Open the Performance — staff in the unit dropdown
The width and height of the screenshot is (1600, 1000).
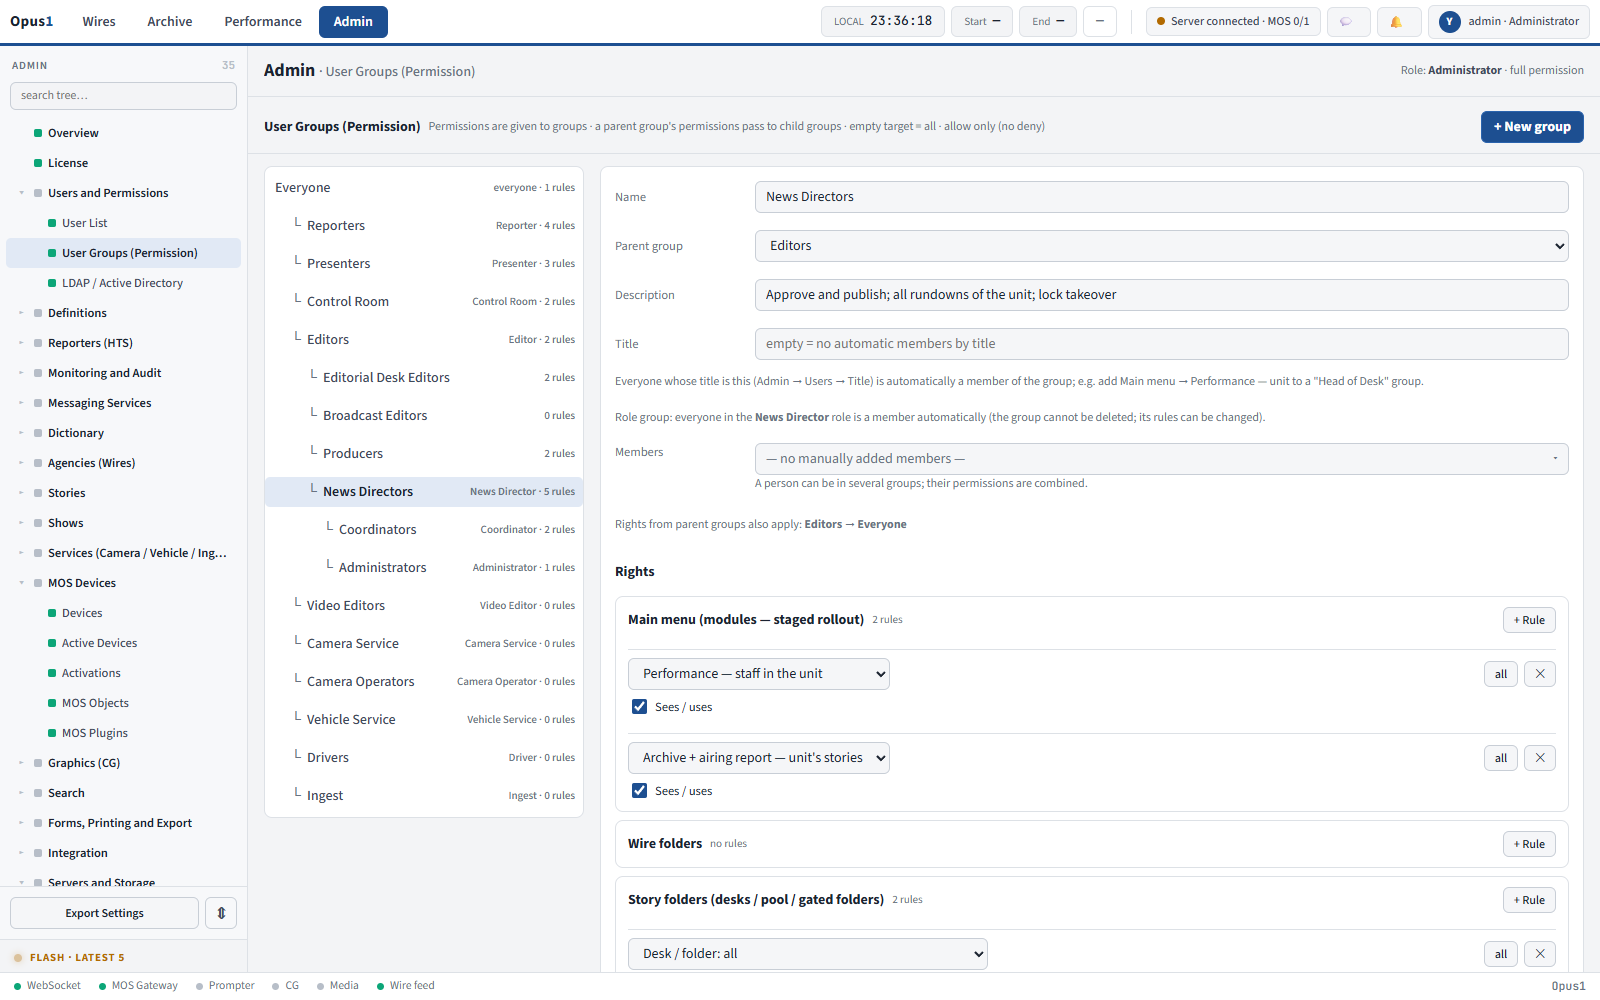click(759, 674)
